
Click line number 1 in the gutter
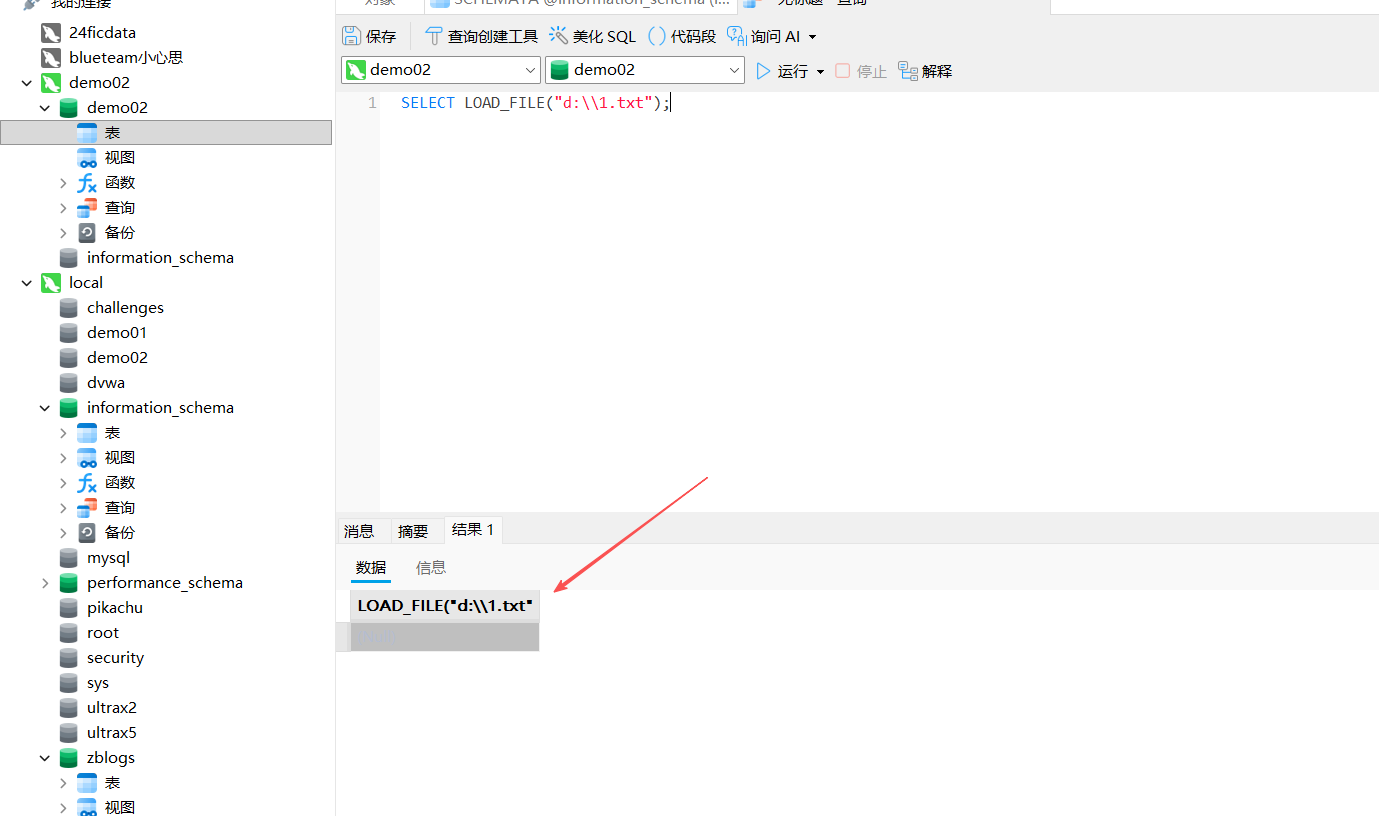point(372,103)
